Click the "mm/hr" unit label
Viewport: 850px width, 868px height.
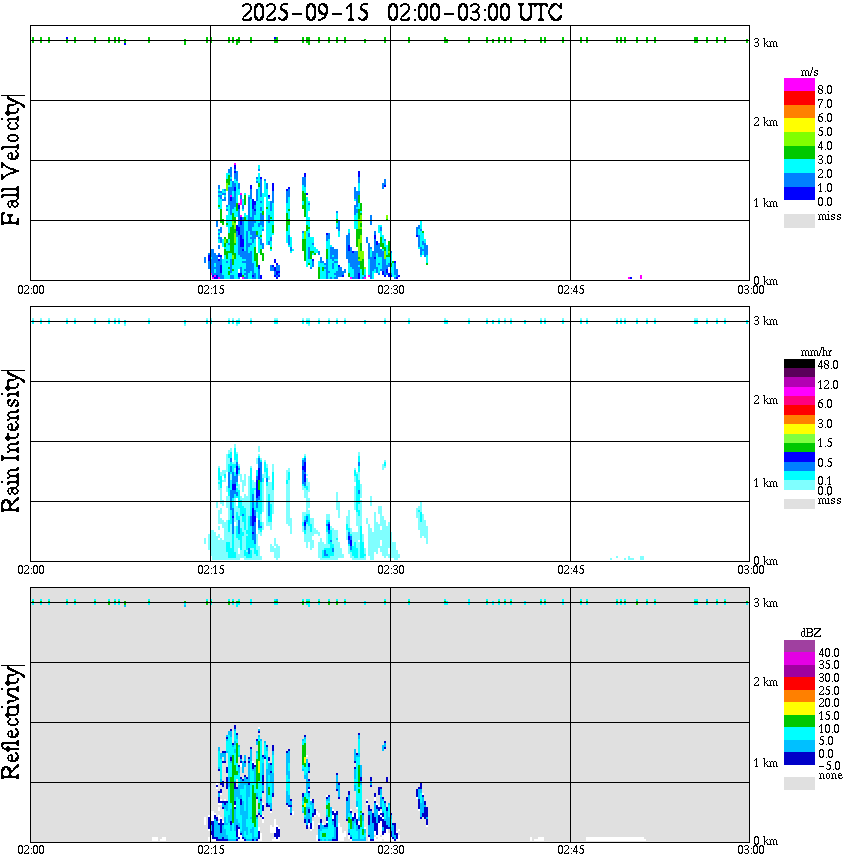(x=816, y=352)
